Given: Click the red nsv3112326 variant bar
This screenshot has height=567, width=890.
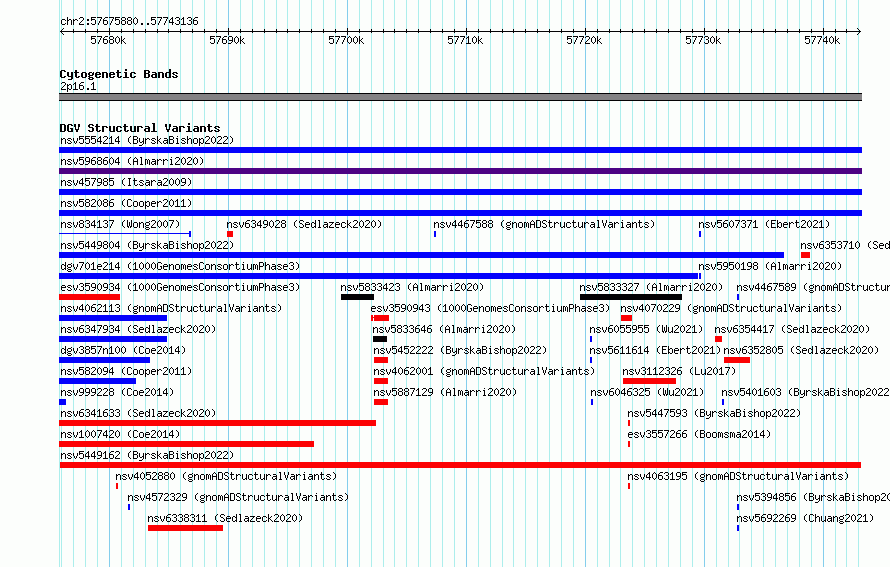Looking at the screenshot, I should (649, 381).
